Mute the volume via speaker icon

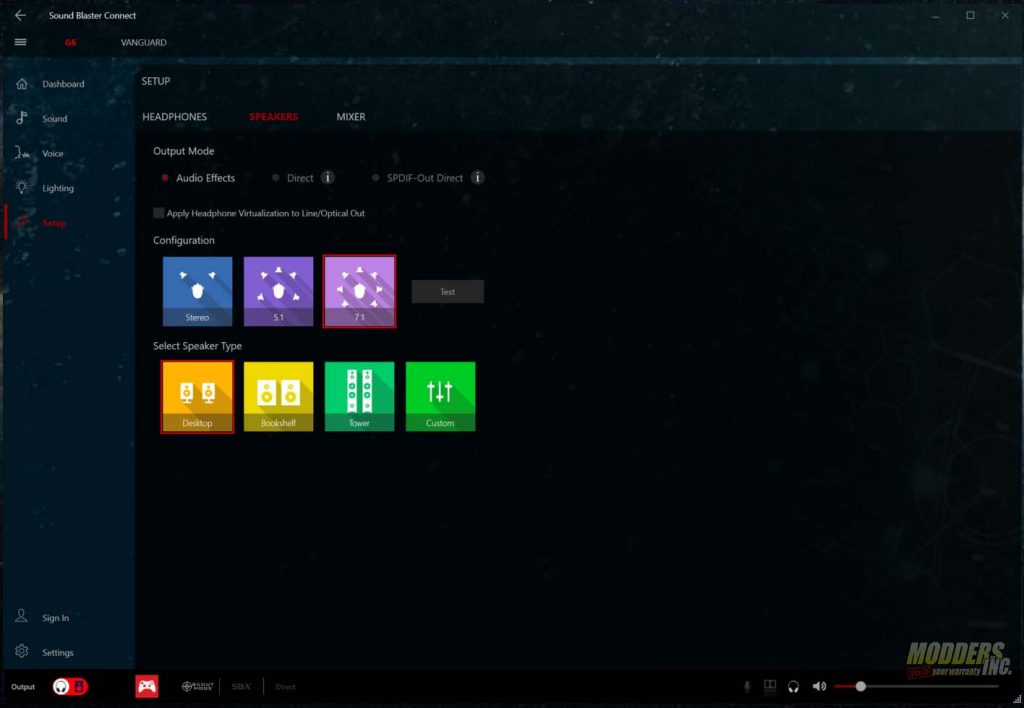(819, 686)
